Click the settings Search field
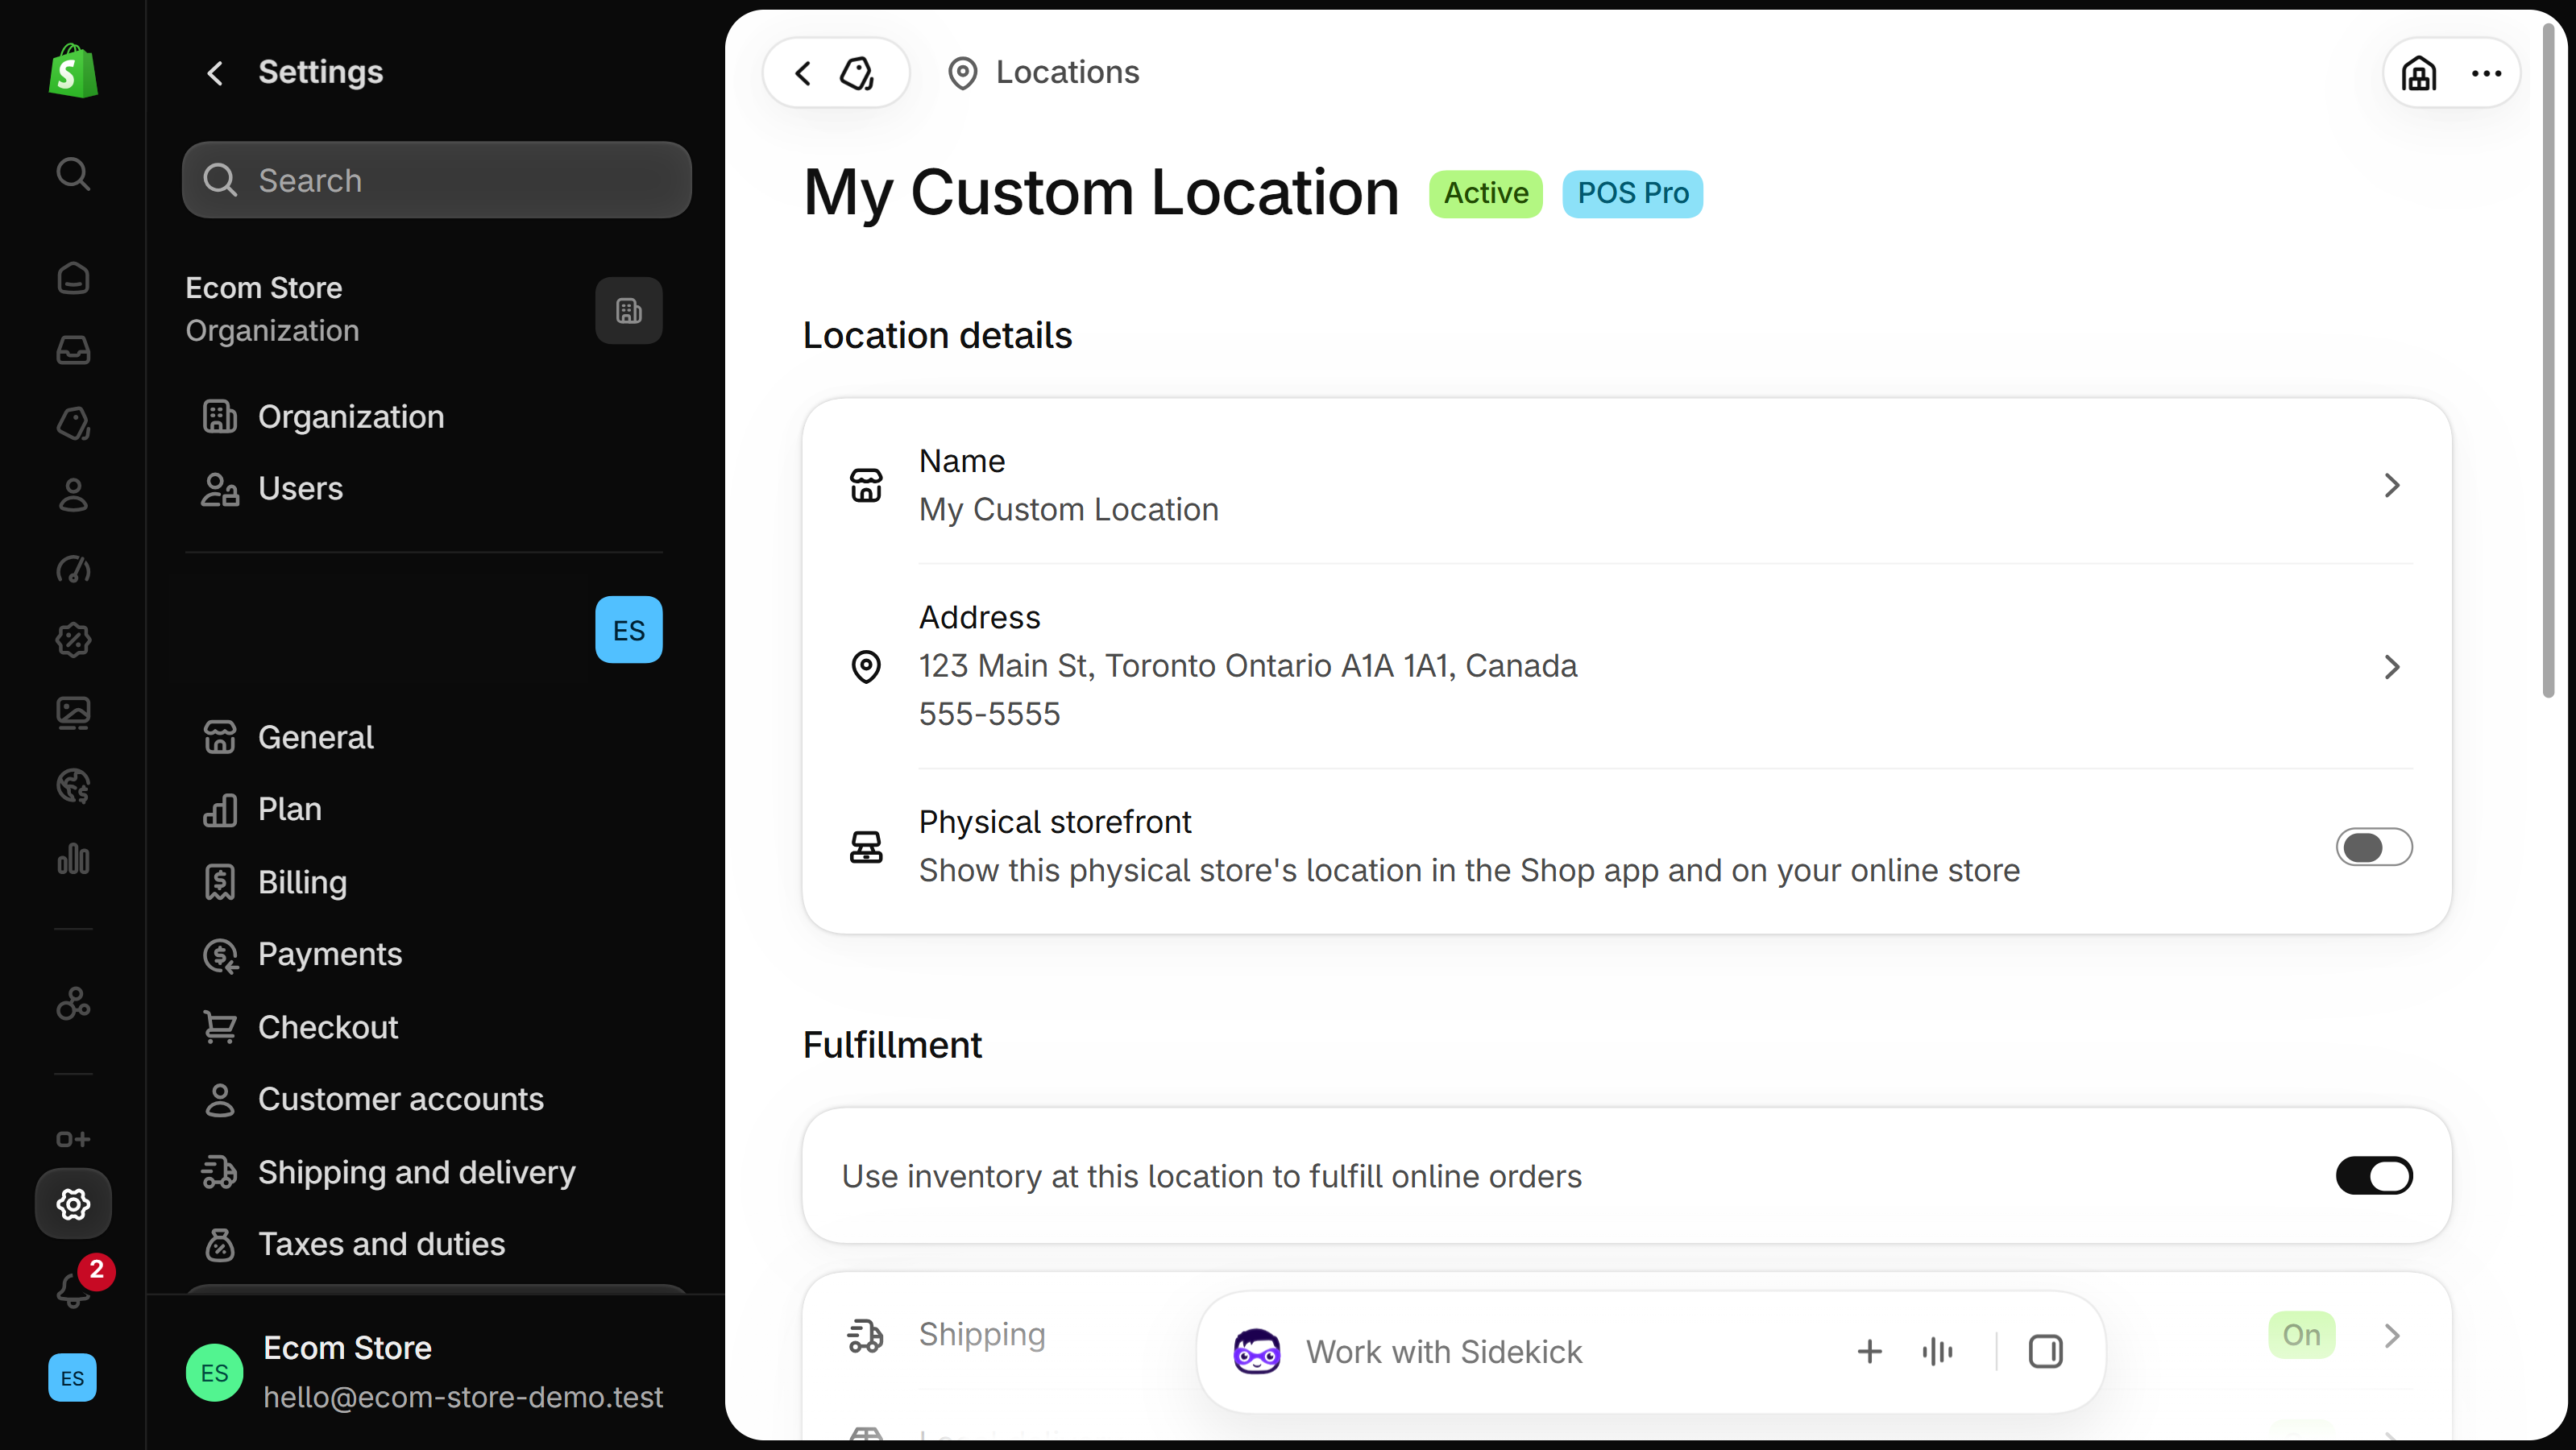Viewport: 2576px width, 1450px height. (x=437, y=180)
